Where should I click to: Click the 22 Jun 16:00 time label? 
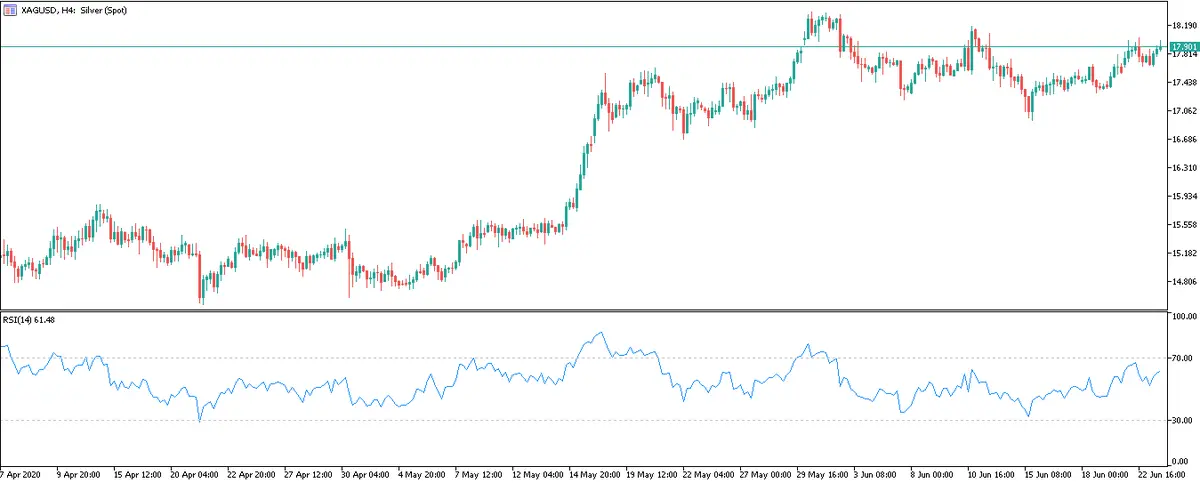1169,472
